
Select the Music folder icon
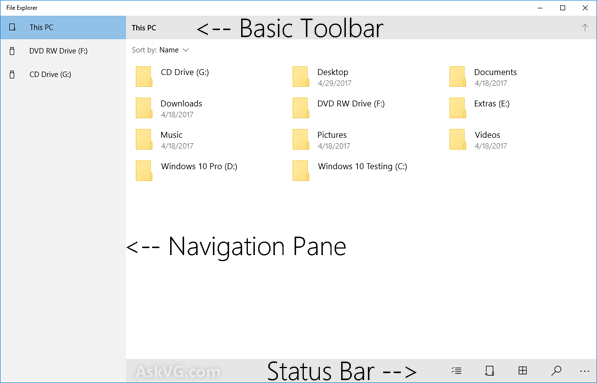[x=144, y=139]
